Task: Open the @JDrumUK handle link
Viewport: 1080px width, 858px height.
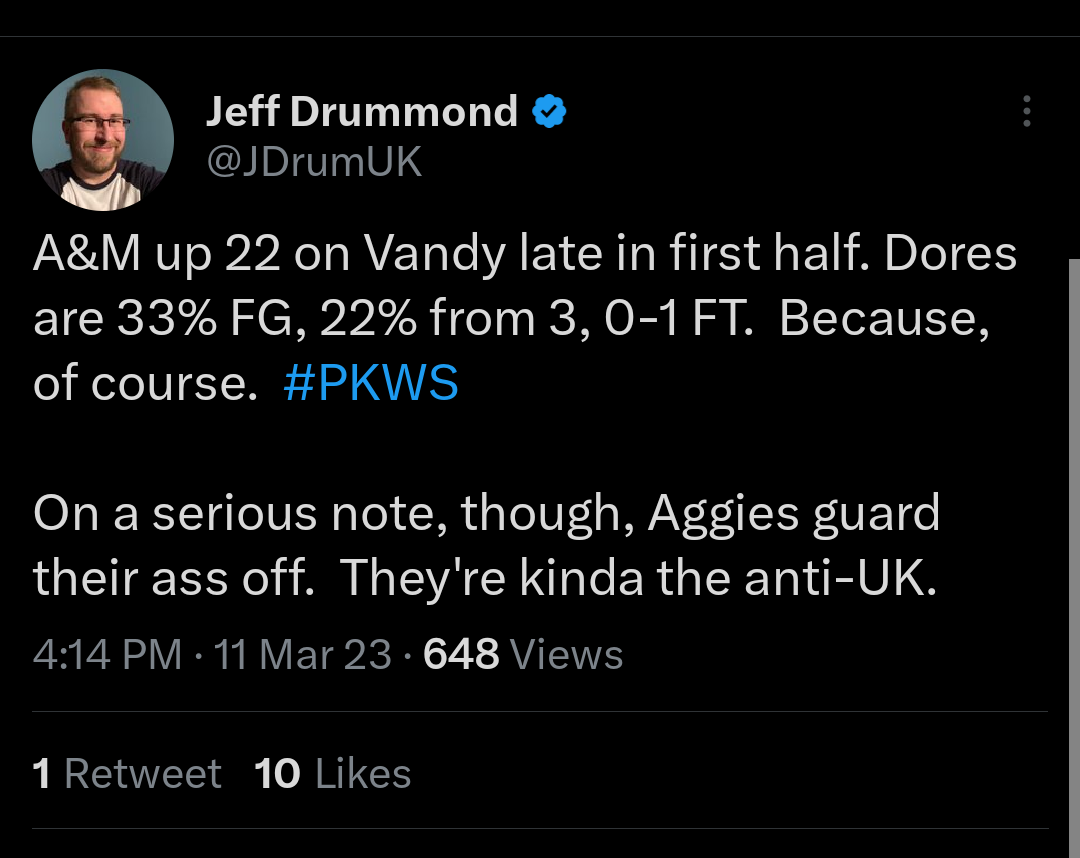Action: click(314, 162)
